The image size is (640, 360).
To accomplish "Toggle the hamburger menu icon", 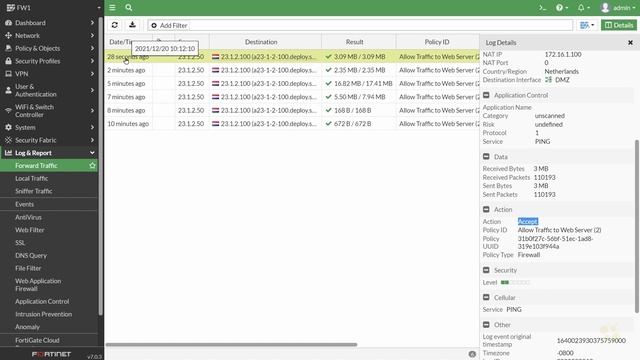I will pyautogui.click(x=112, y=7).
